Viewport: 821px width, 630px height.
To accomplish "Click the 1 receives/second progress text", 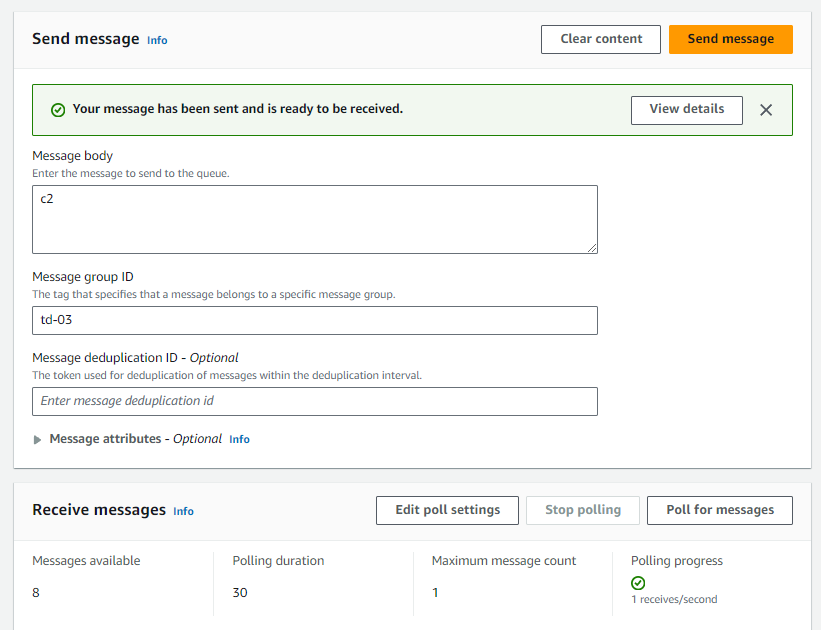I will point(673,600).
